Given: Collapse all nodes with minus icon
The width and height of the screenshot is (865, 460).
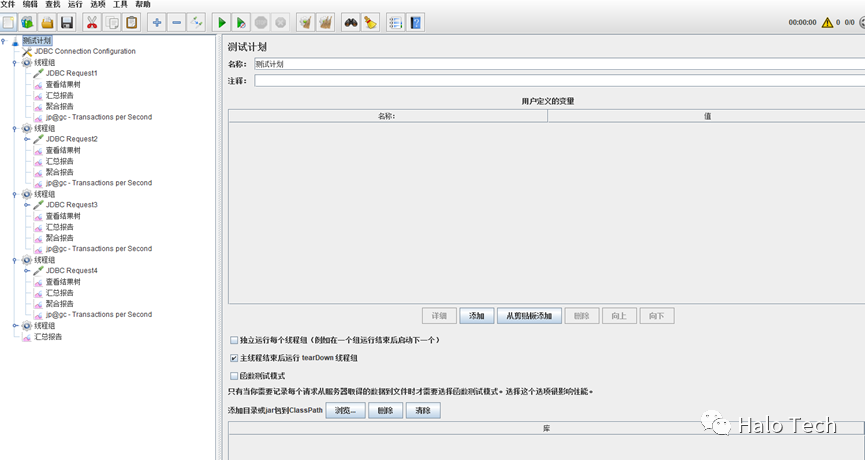Looking at the screenshot, I should pos(177,23).
